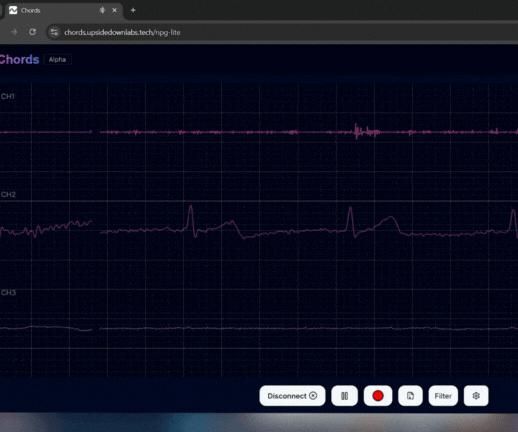Open settings via the gear icon
This screenshot has height=432, width=518.
[x=476, y=396]
